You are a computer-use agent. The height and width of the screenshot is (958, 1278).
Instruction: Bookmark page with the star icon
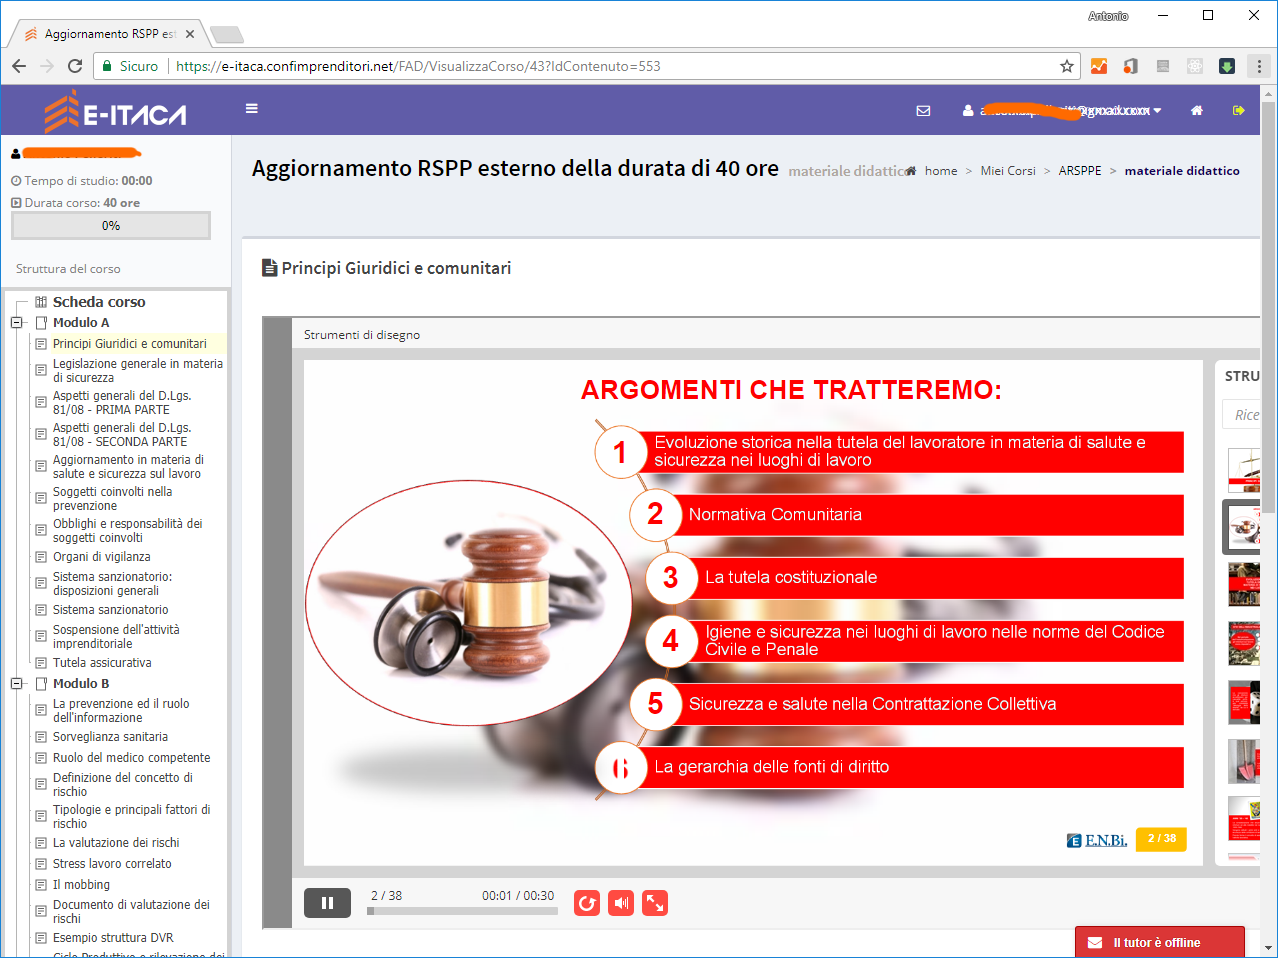click(x=1067, y=66)
